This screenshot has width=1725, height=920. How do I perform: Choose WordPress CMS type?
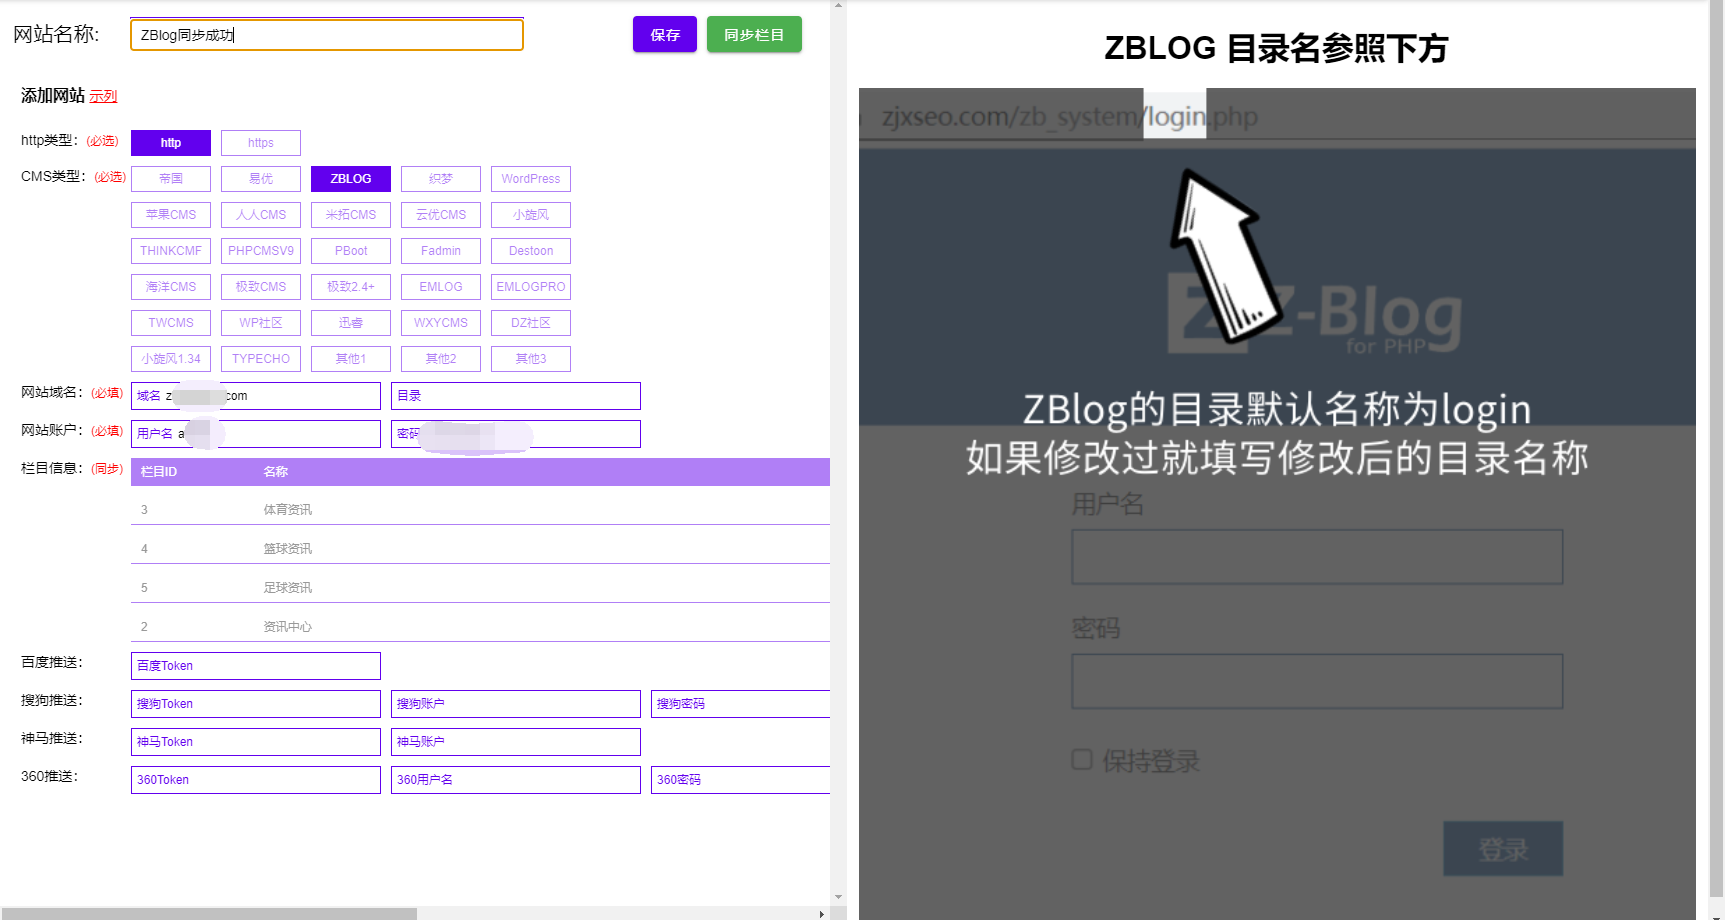tap(531, 179)
